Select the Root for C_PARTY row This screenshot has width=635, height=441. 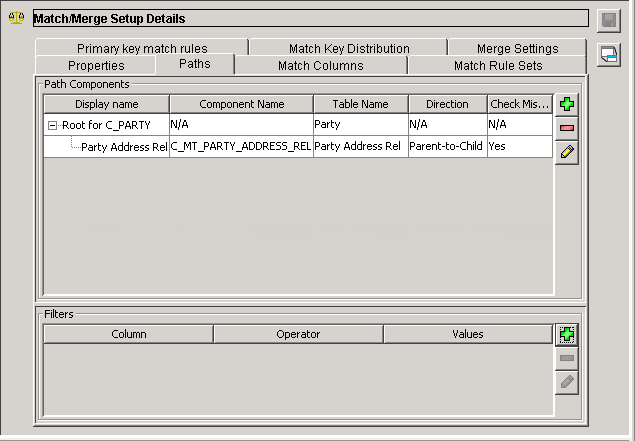[106, 125]
